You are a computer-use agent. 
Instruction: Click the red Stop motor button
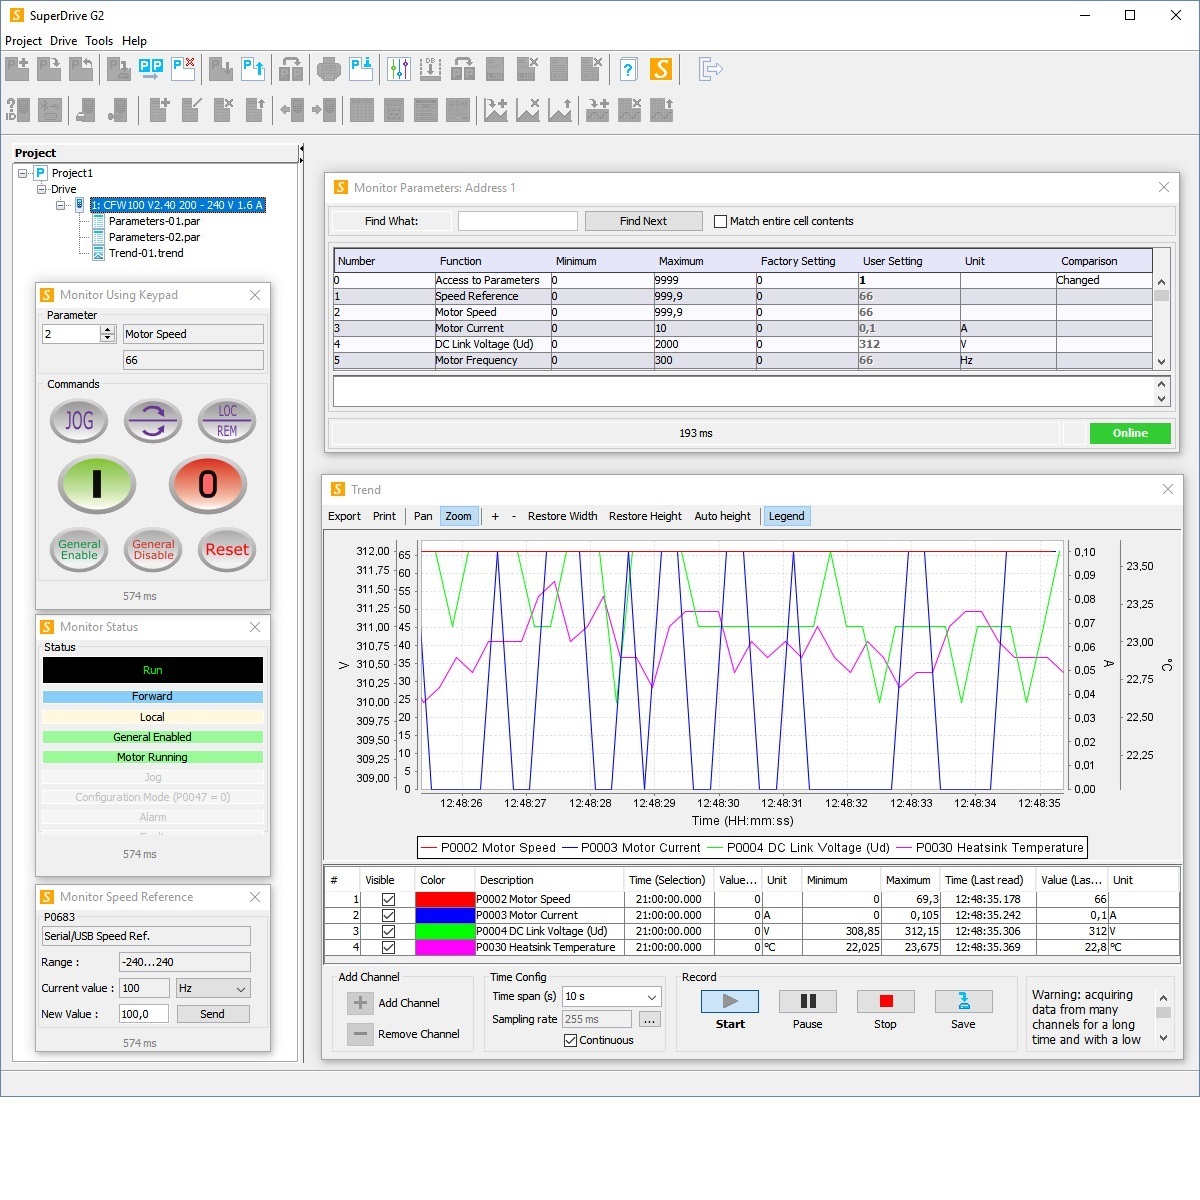point(207,484)
